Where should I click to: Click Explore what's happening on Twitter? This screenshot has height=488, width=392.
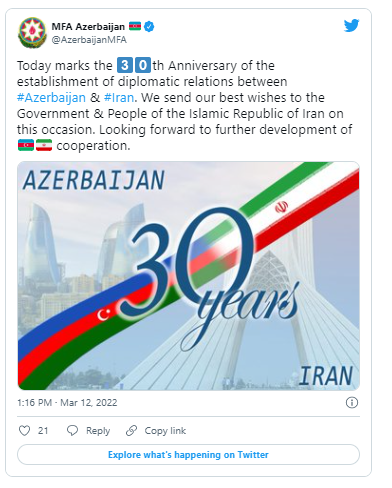tap(188, 455)
